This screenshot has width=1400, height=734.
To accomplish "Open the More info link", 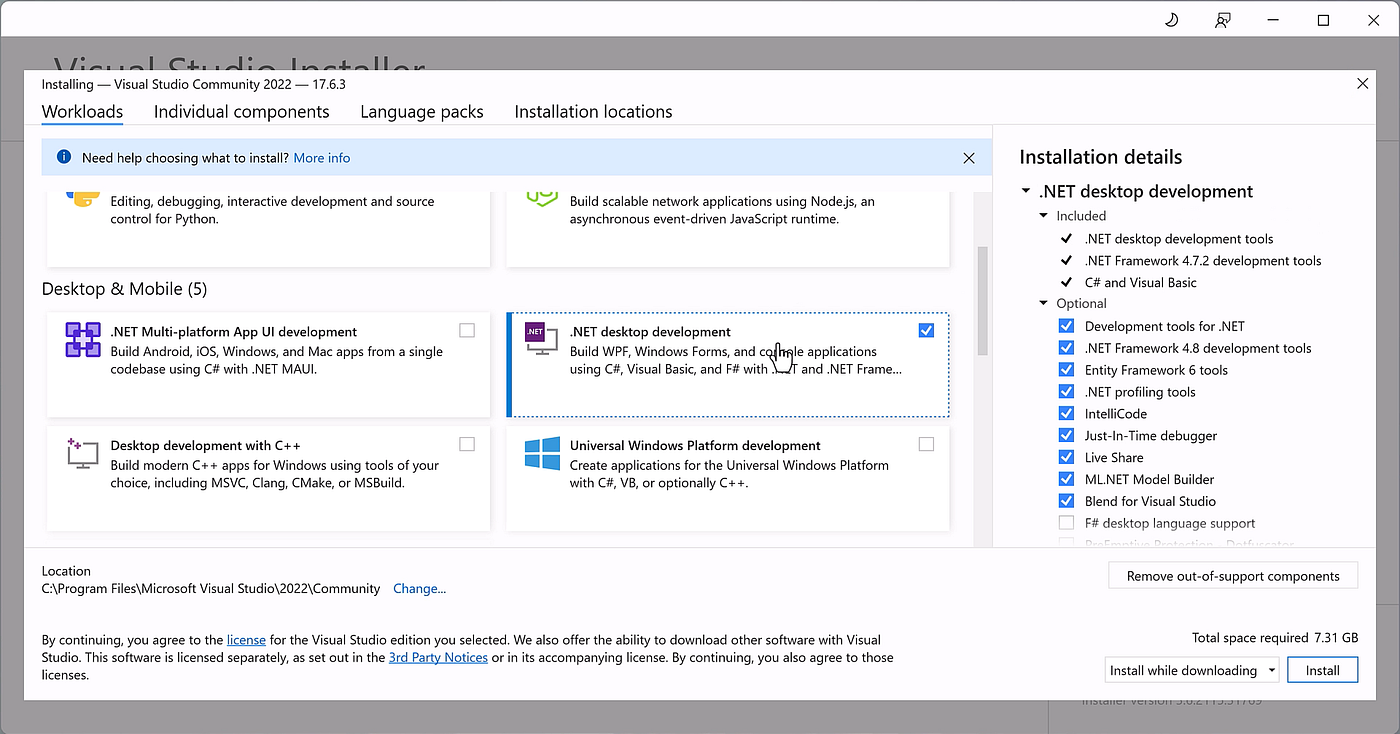I will (322, 158).
